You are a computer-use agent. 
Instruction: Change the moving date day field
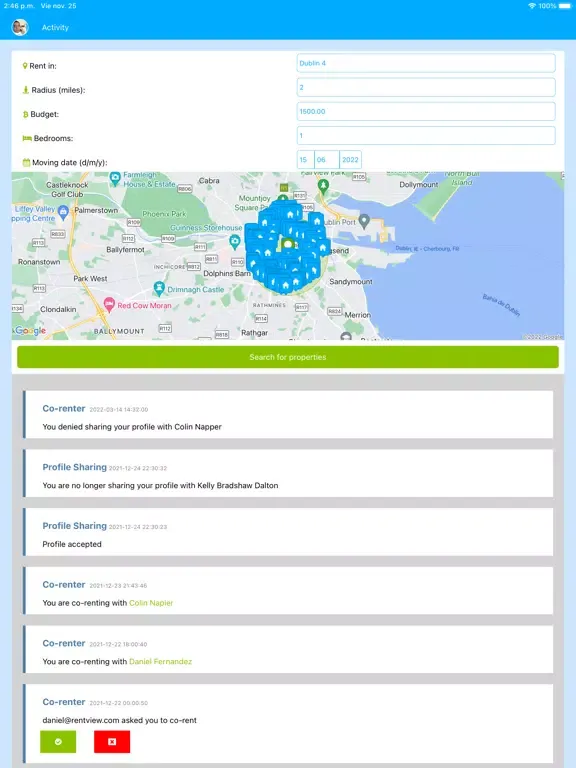305,160
